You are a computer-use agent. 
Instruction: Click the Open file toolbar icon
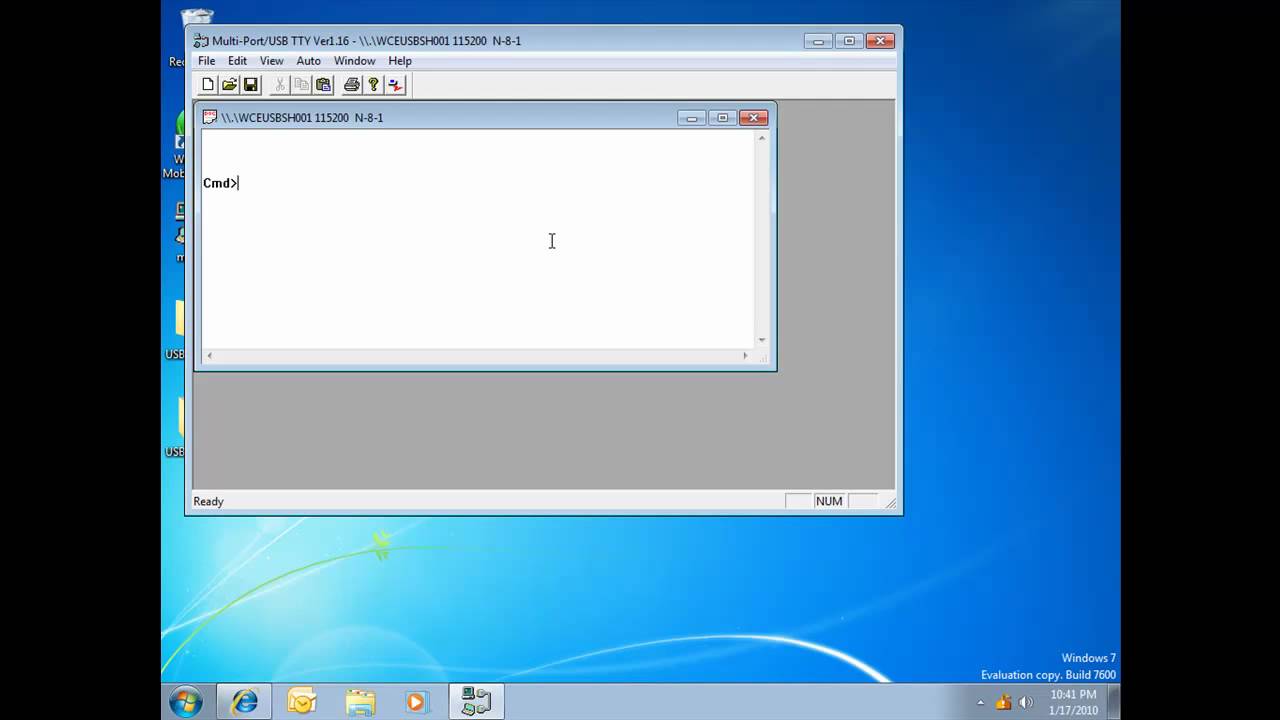click(229, 85)
